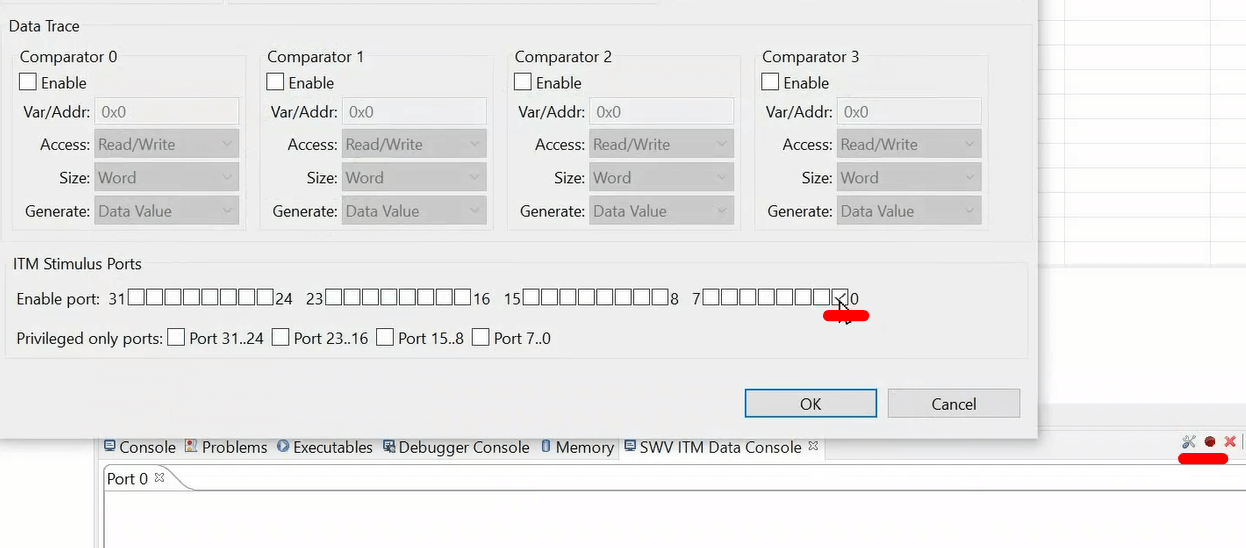Open Comparator 0 Access dropdown
The image size is (1246, 548).
pos(167,144)
